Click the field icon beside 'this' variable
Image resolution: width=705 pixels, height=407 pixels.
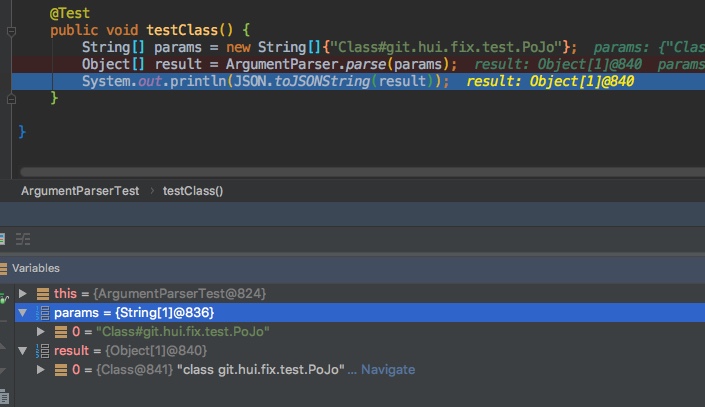click(43, 294)
